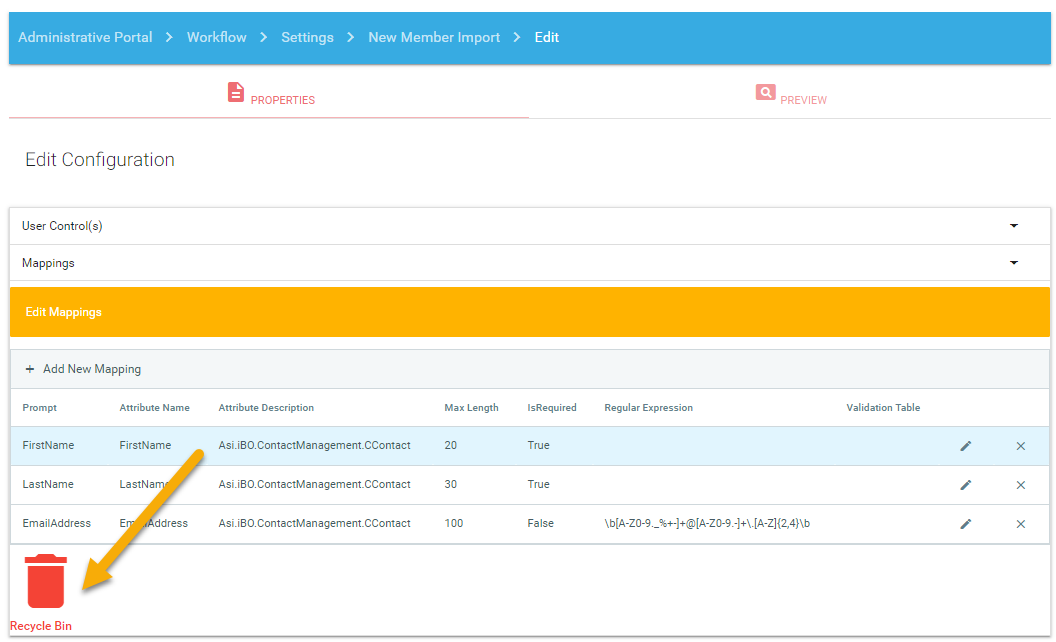Screen dimensions: 1056x642
Task: Select the EmailAddress regular expression cell
Action: (x=706, y=524)
